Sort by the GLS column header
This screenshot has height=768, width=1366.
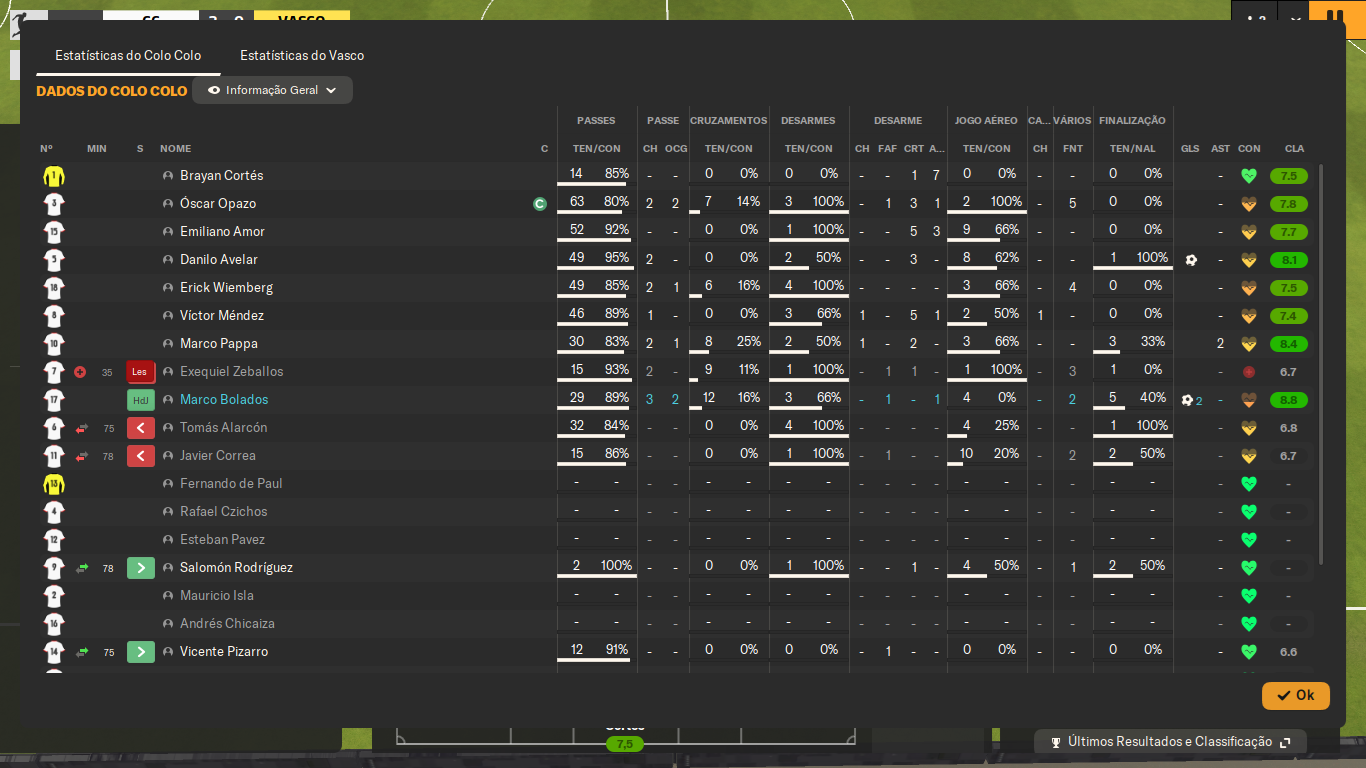pyautogui.click(x=1190, y=149)
